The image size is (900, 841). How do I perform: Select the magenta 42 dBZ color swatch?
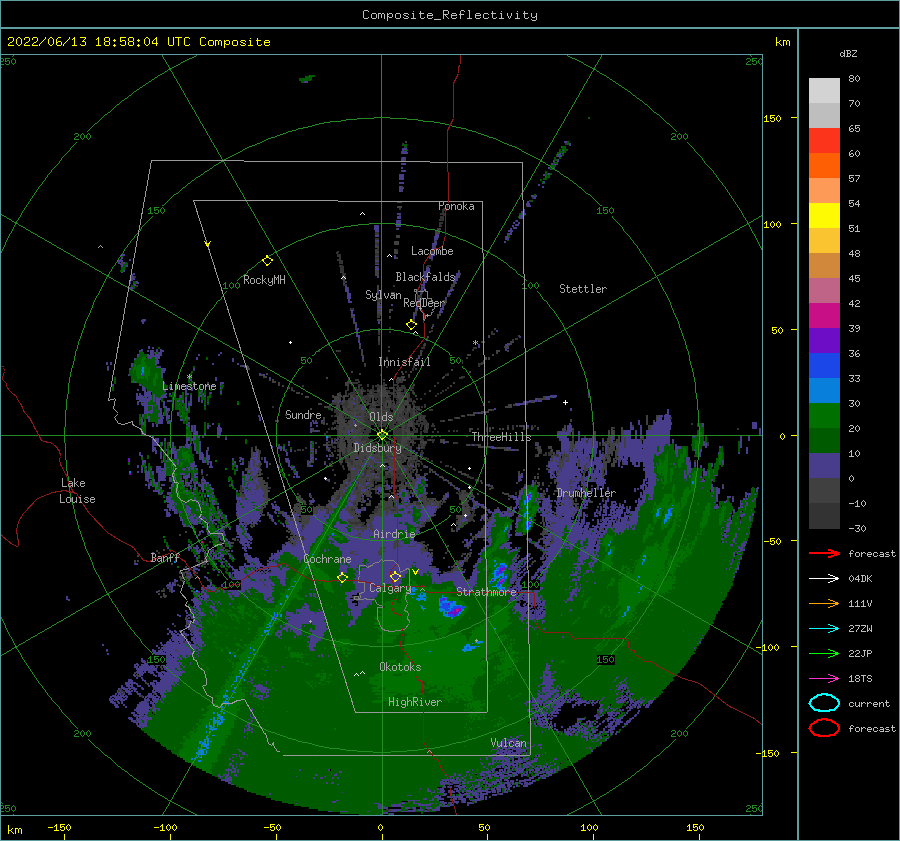tap(824, 315)
